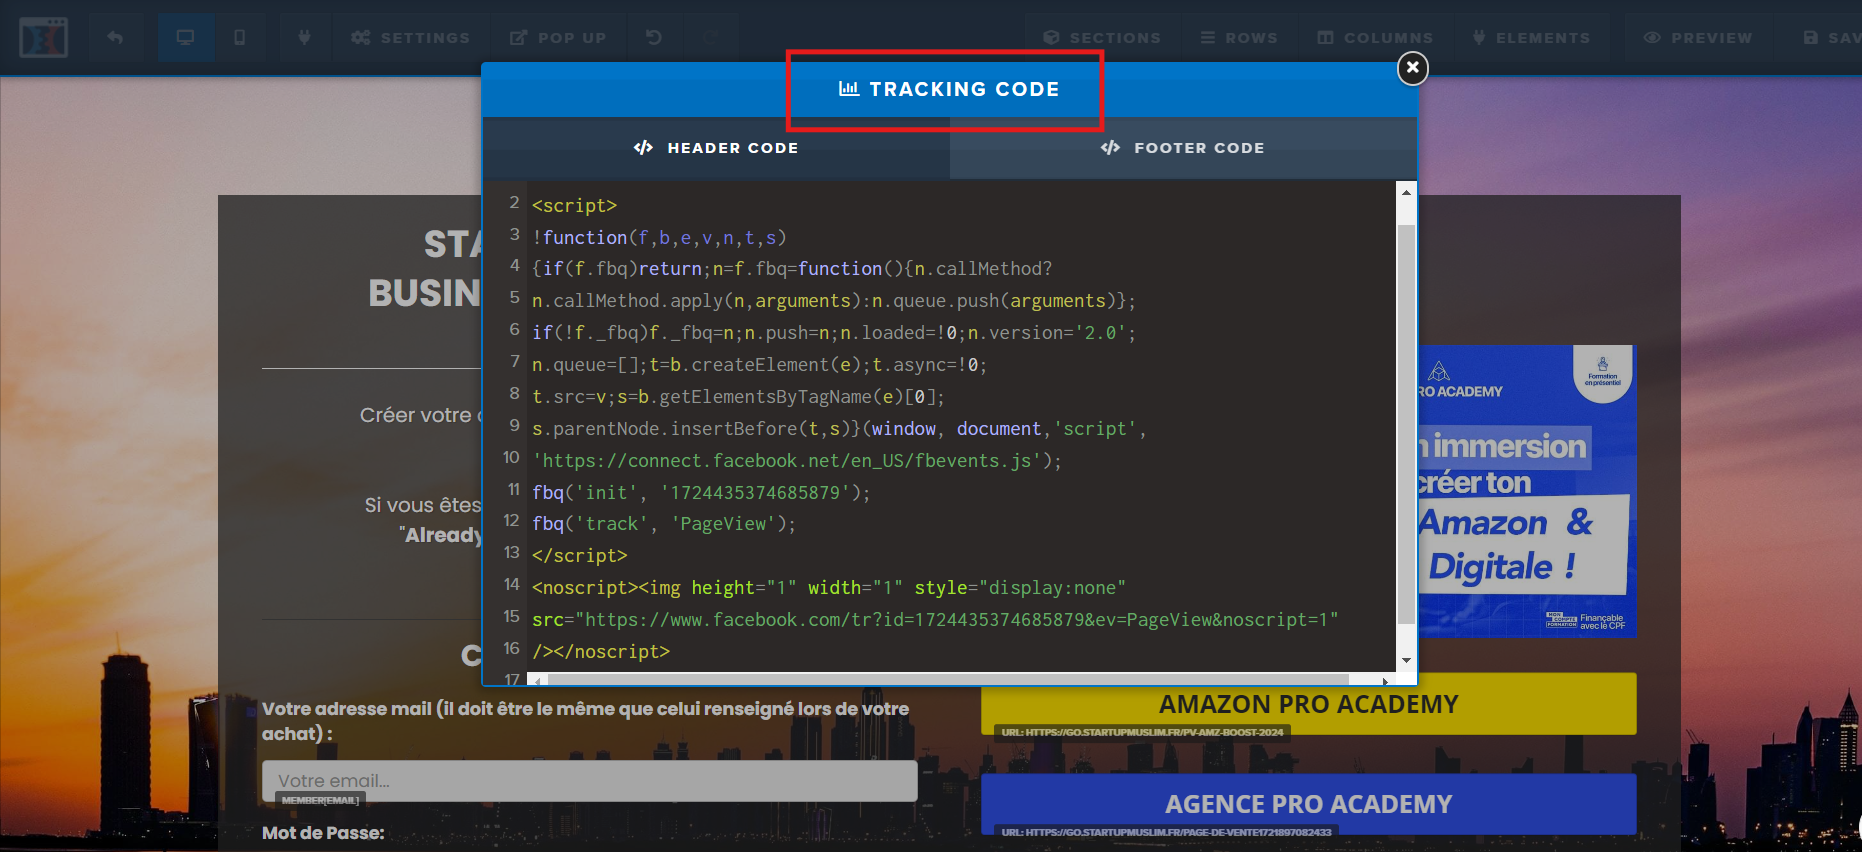Click the undo icon in the toolbar
This screenshot has width=1862, height=852.
point(654,37)
